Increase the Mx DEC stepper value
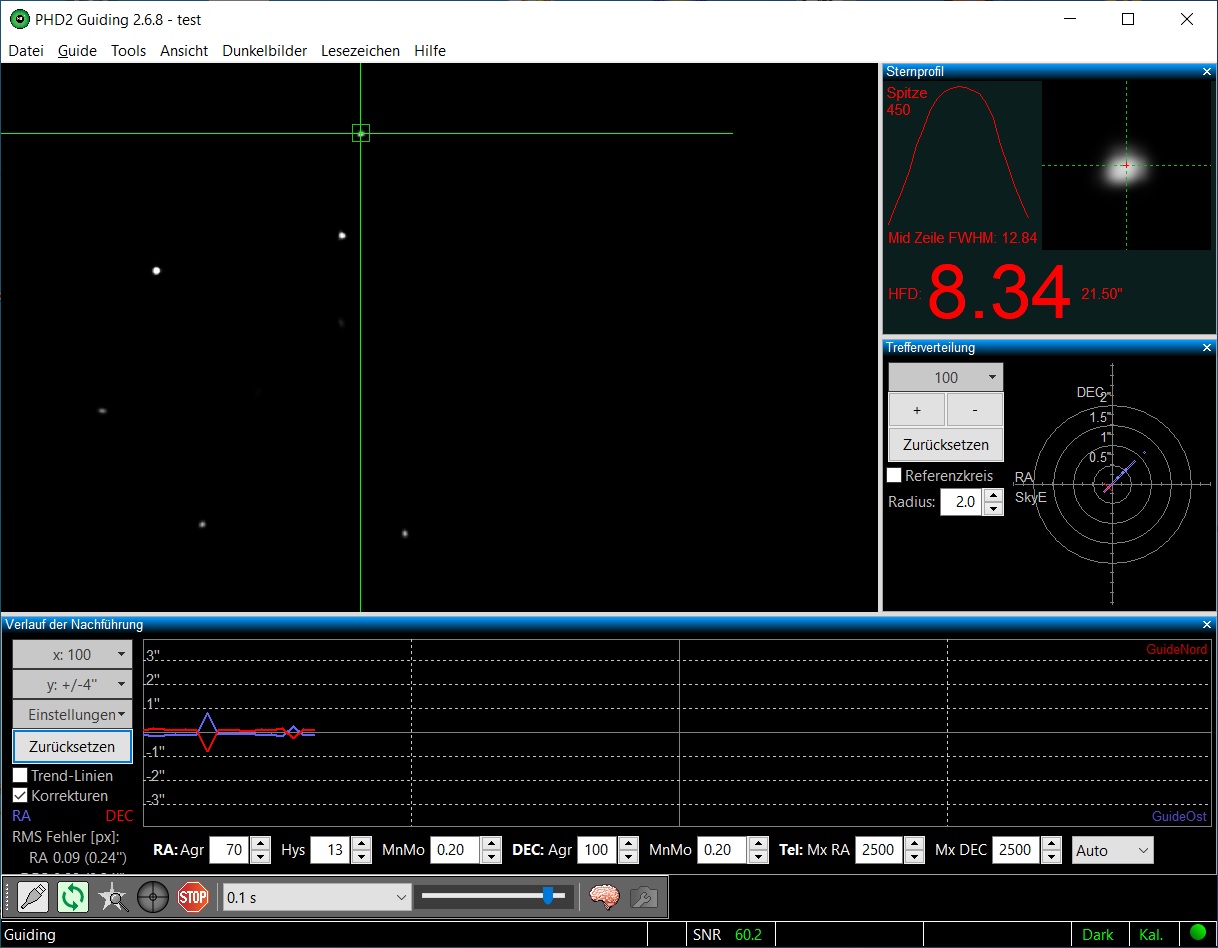This screenshot has height=948, width=1218. [x=1051, y=844]
